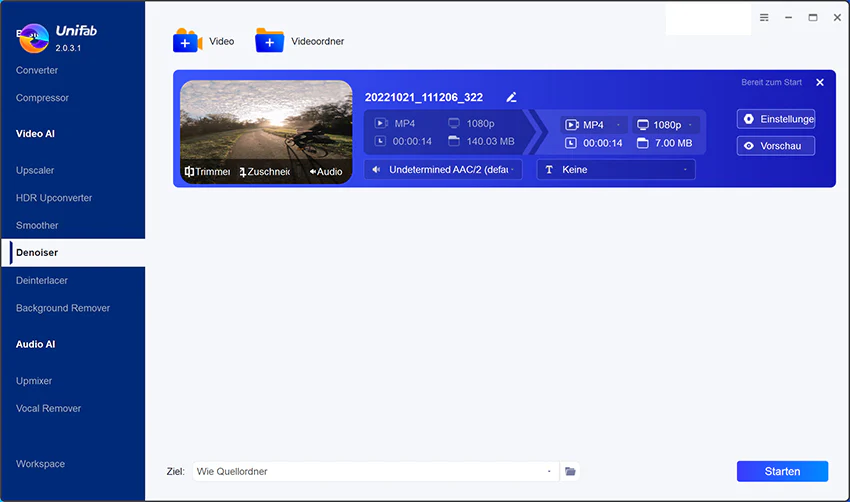
Task: Expand the output 1080p resolution dropdown
Action: coord(666,125)
